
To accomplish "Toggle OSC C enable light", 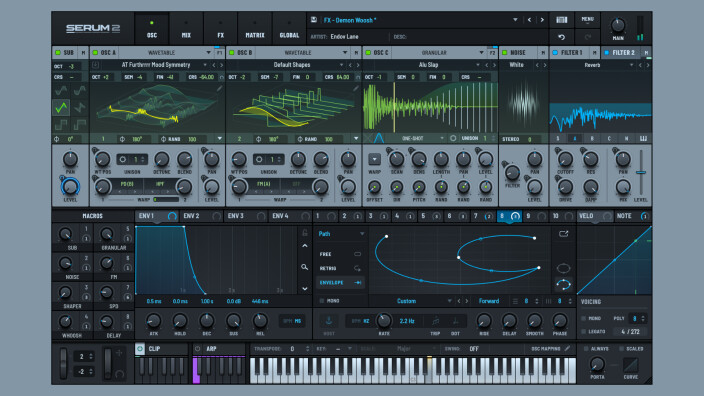I will click(x=368, y=53).
